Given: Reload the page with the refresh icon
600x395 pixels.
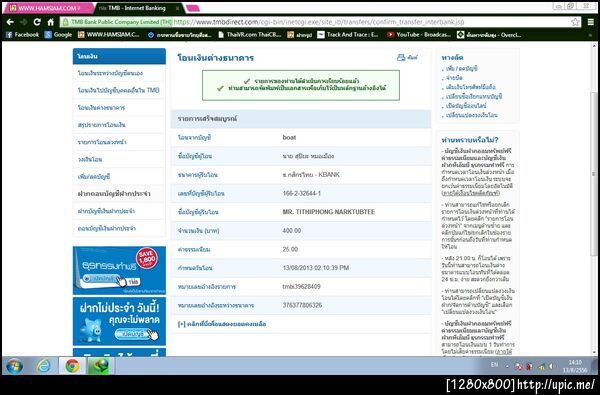Looking at the screenshot, I should (37, 22).
